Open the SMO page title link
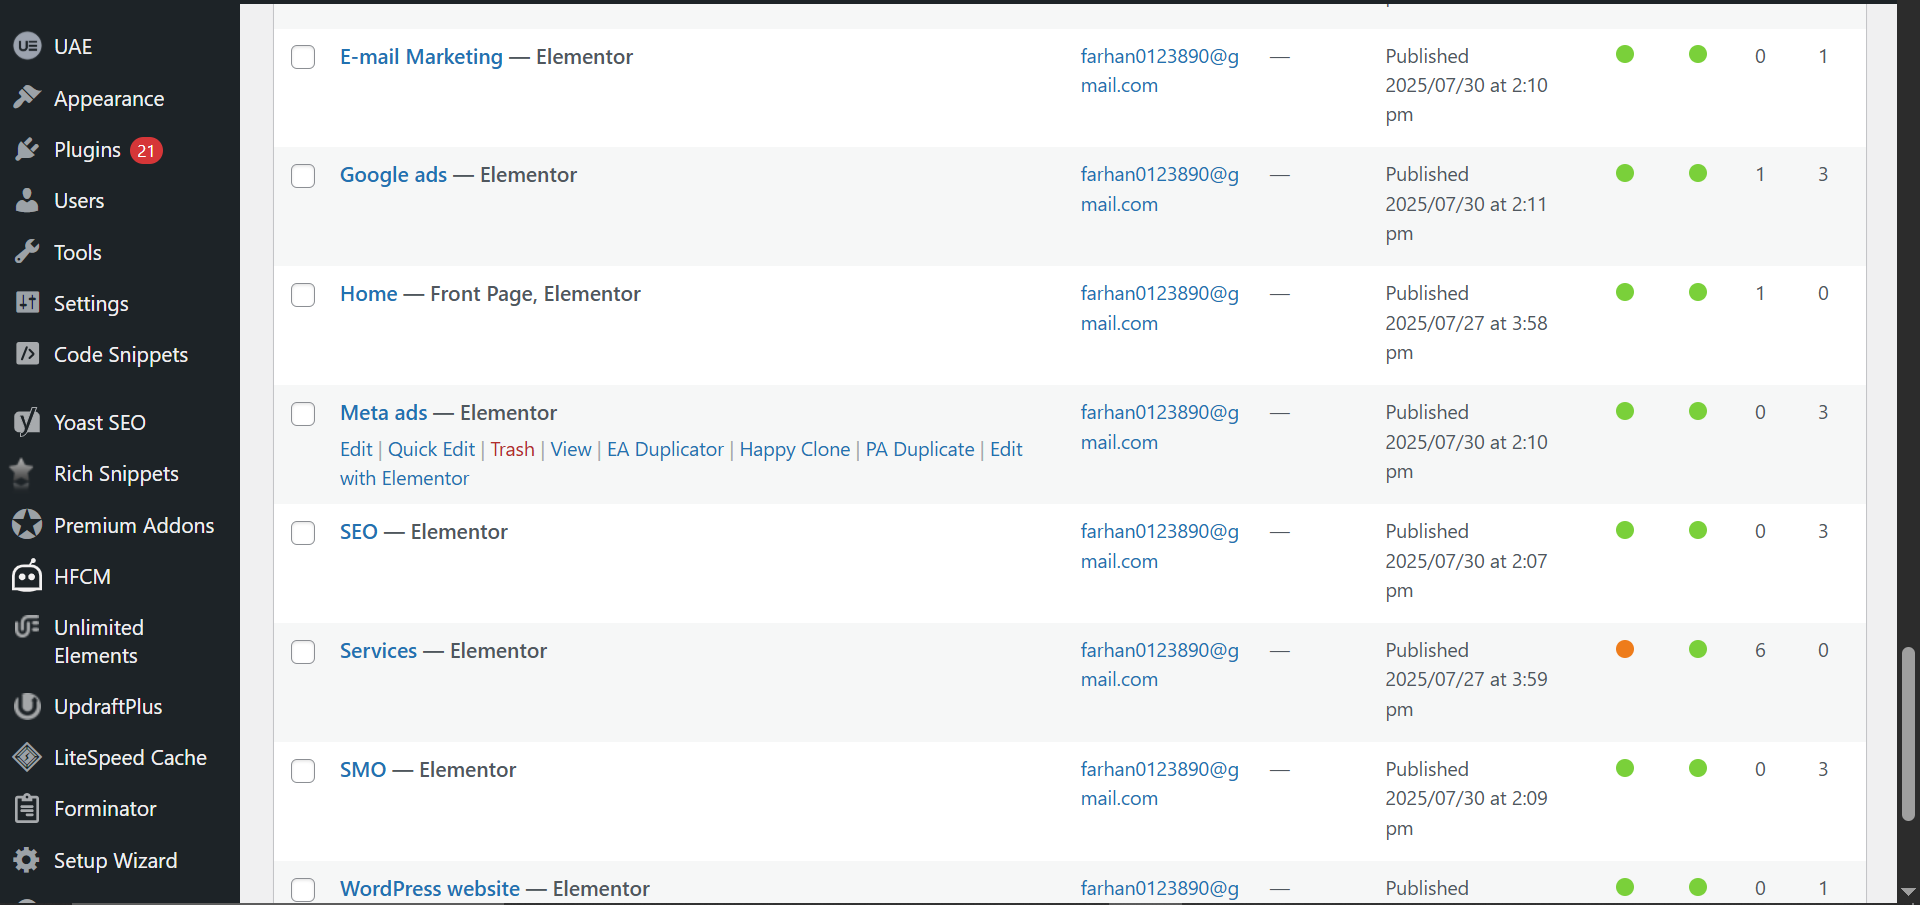Viewport: 1920px width, 905px height. click(x=363, y=770)
